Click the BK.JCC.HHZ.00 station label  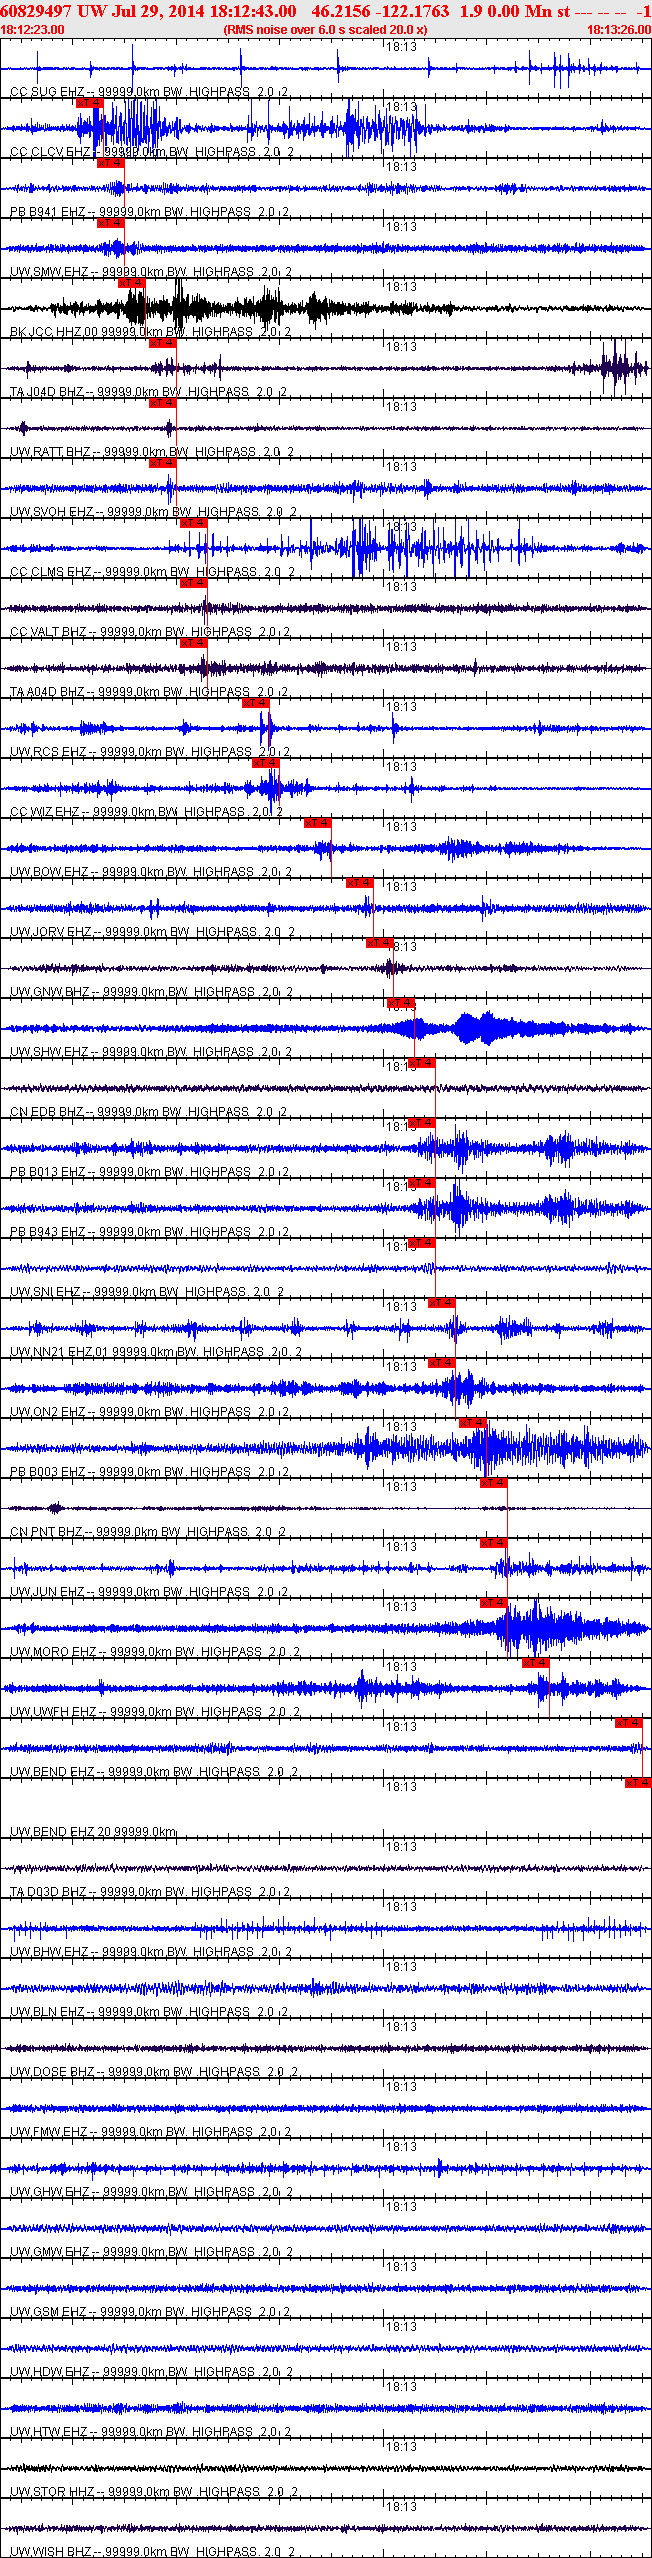[150, 332]
